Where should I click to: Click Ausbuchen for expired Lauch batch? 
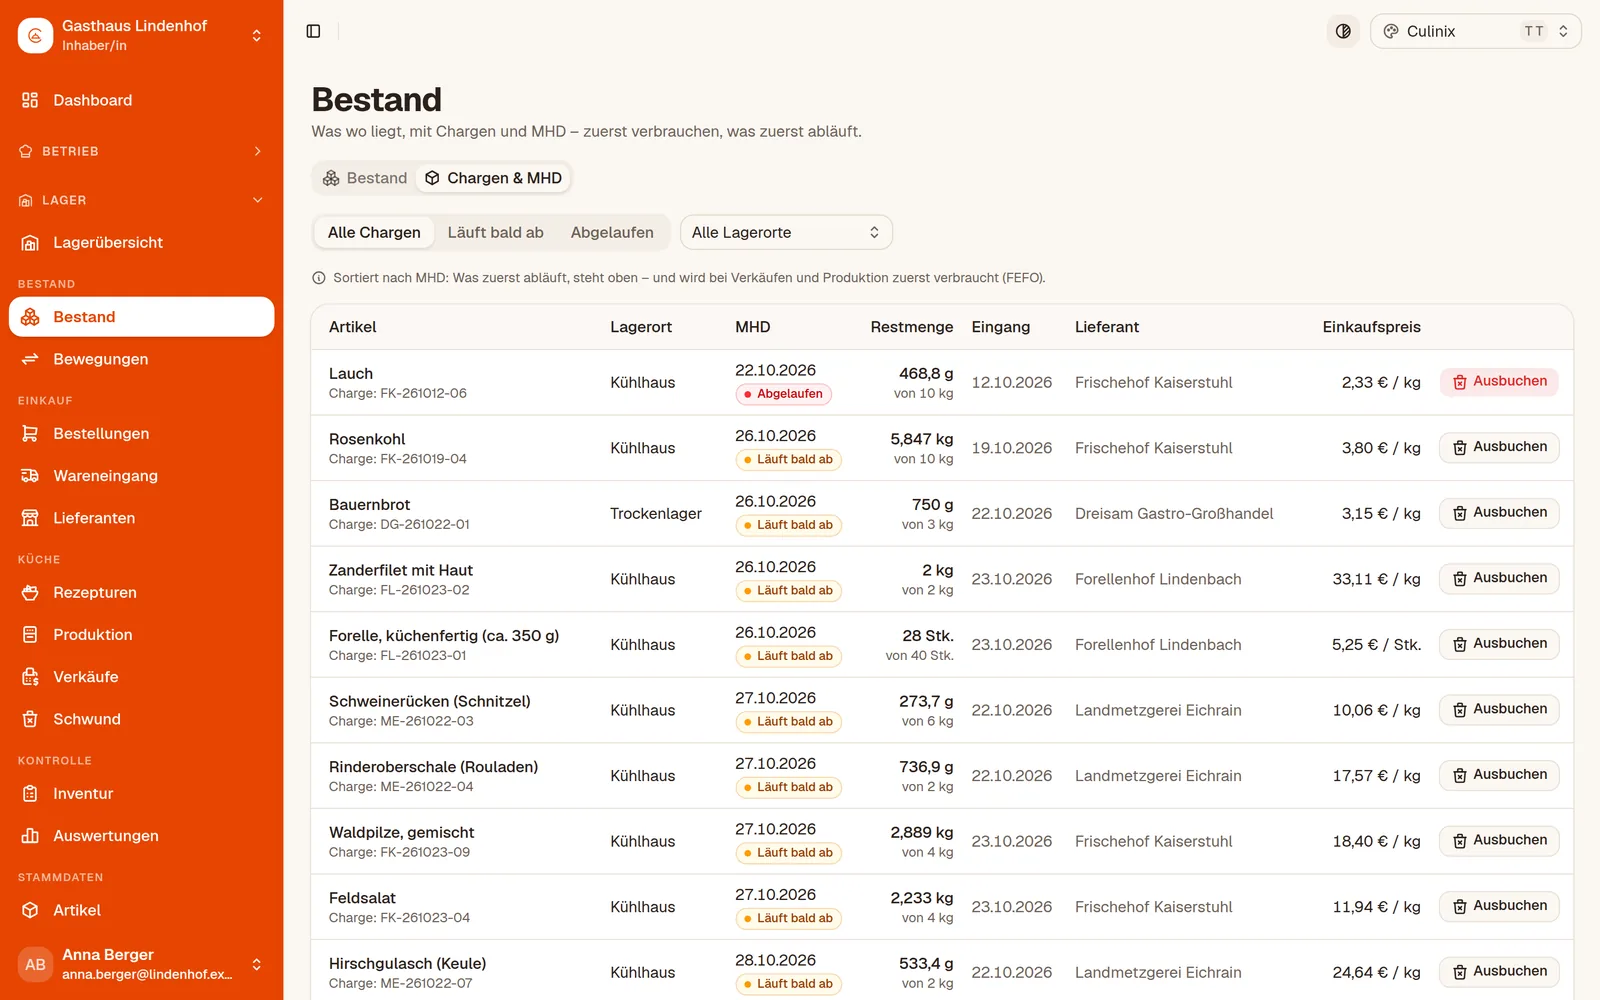[1499, 382]
